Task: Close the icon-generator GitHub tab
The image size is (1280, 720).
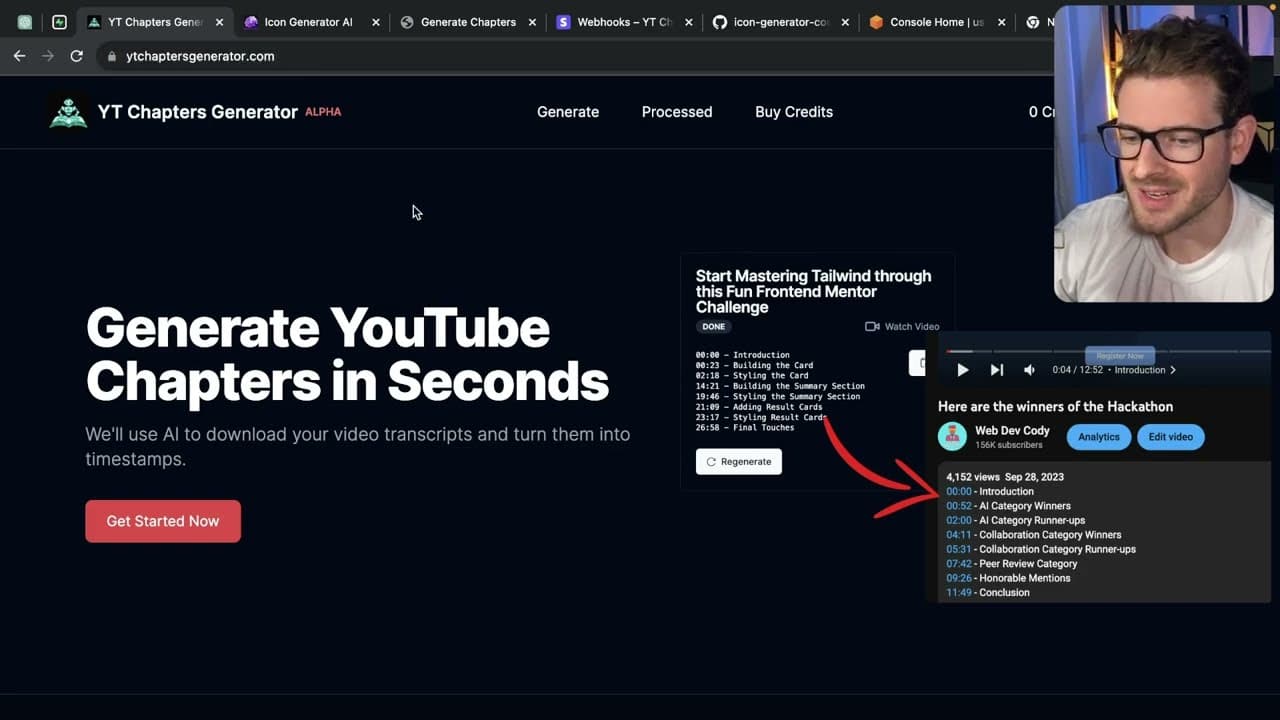Action: click(846, 22)
